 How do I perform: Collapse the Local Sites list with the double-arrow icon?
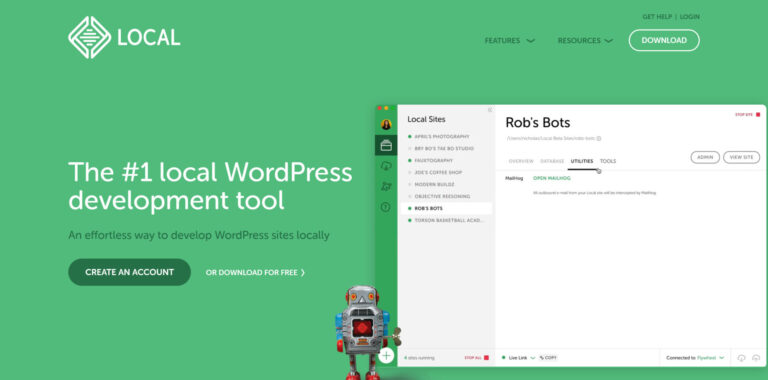click(x=490, y=110)
